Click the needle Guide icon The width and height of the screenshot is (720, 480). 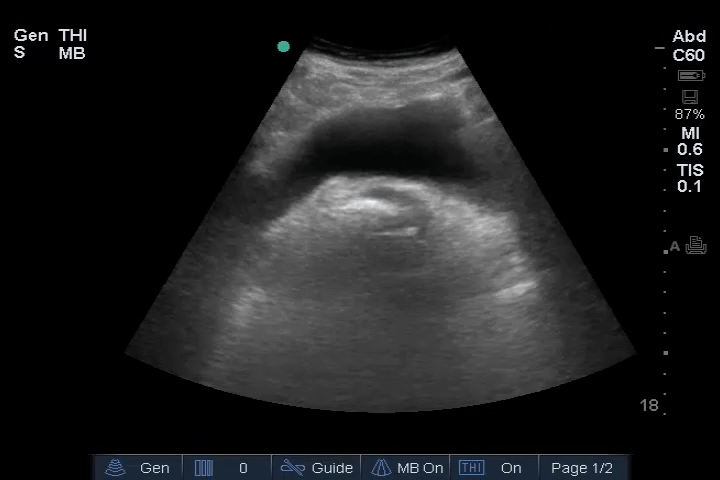[x=292, y=468]
